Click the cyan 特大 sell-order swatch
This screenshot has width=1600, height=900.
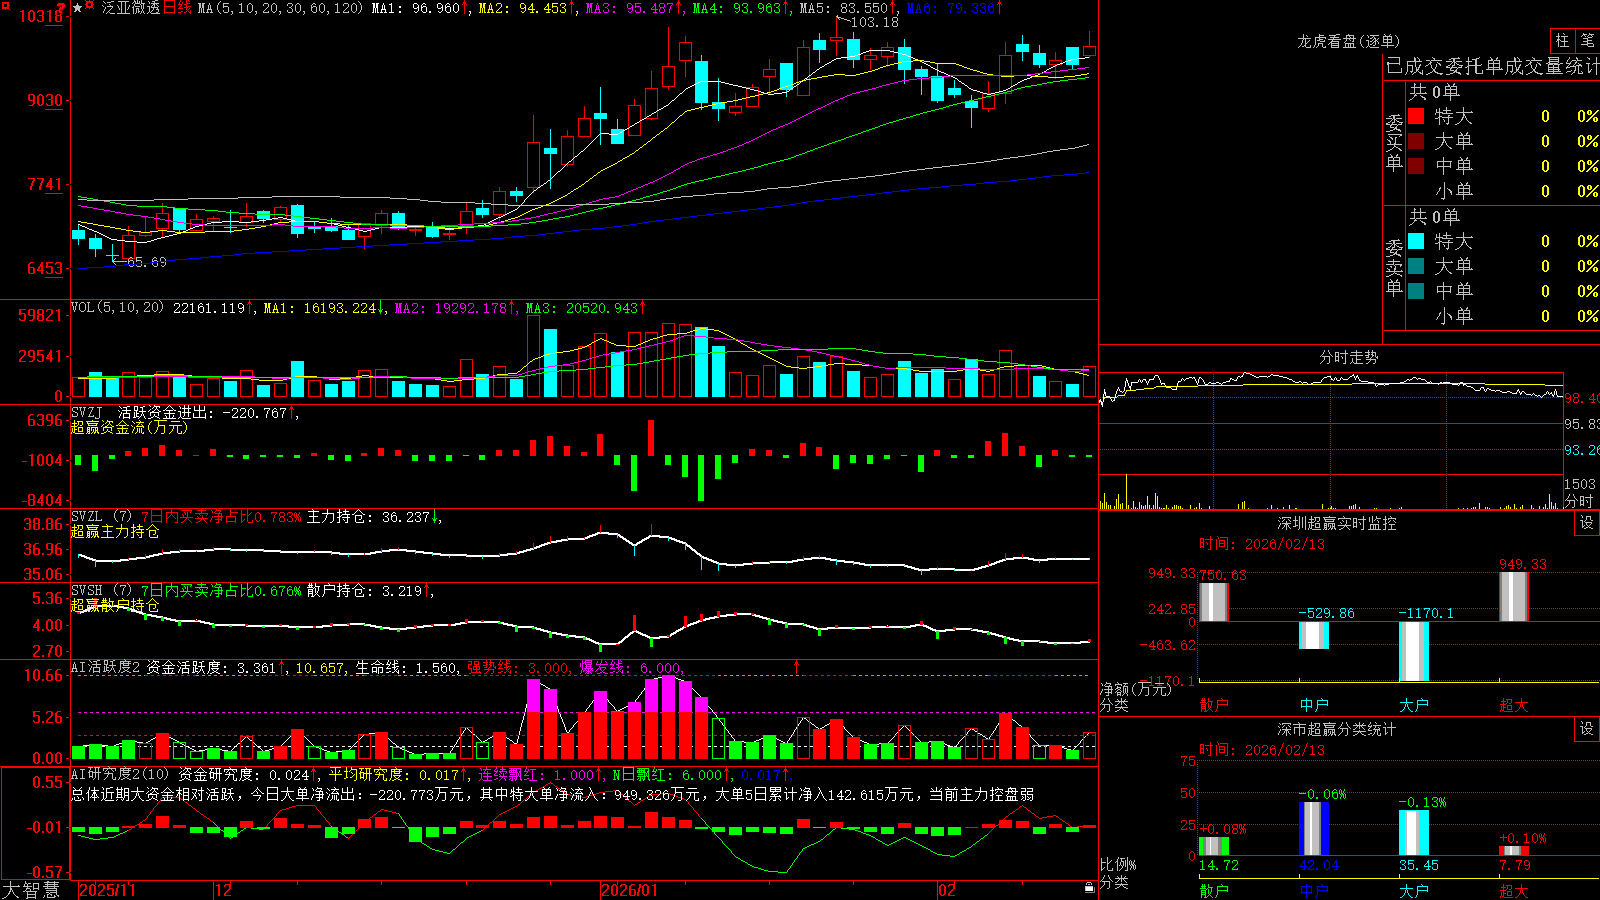(1416, 241)
